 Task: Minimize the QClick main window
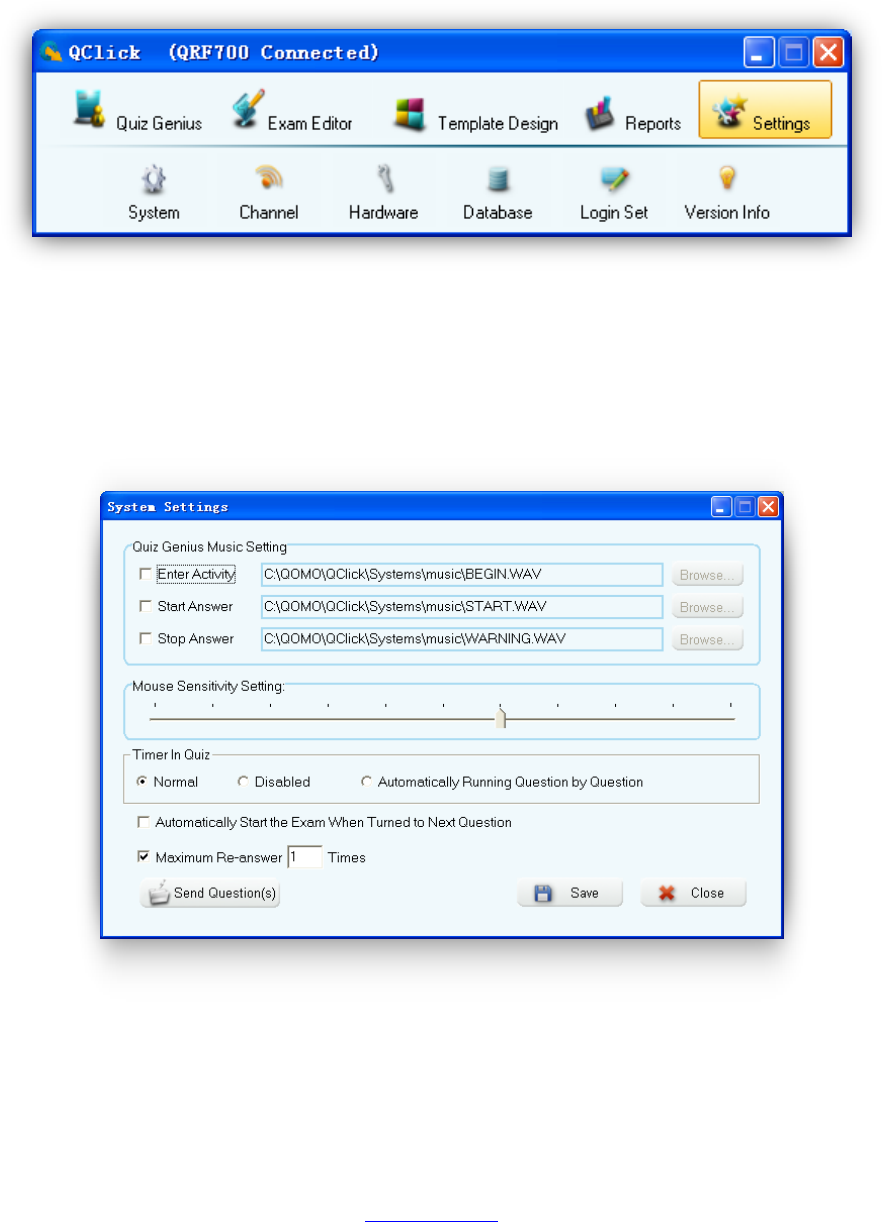(759, 52)
